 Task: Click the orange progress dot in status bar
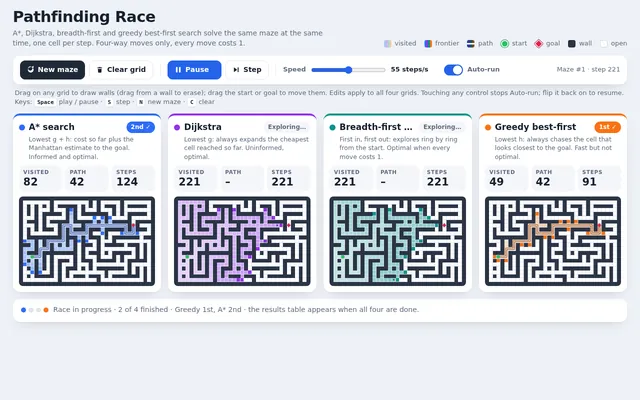coord(46,310)
